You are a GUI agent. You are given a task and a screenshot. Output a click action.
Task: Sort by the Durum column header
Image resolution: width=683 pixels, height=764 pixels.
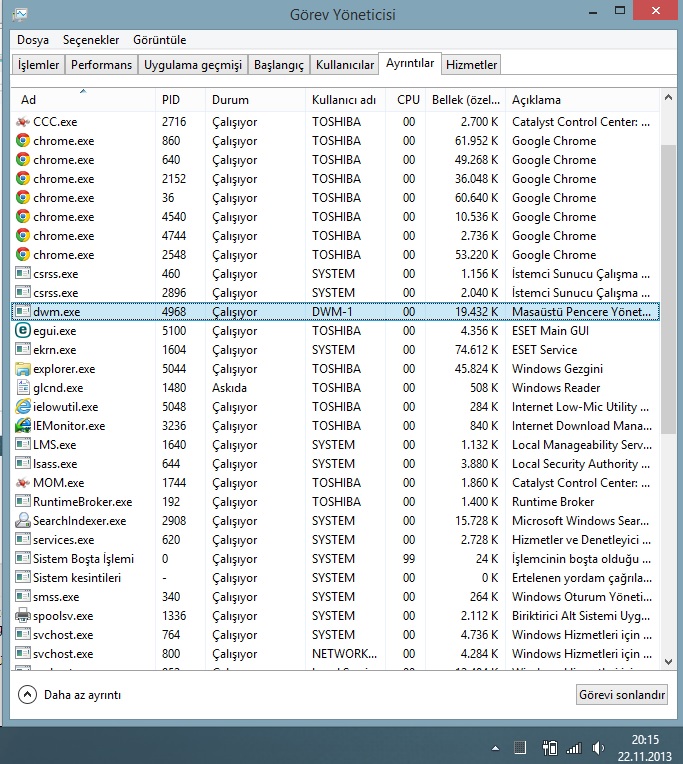pos(255,100)
